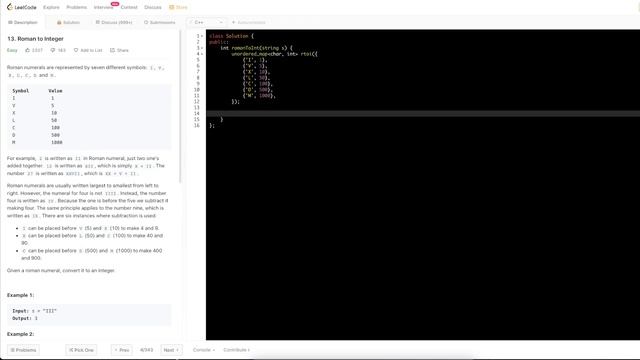This screenshot has width=640, height=360.
Task: Click line number 10 in gutter
Action: [x=197, y=90]
